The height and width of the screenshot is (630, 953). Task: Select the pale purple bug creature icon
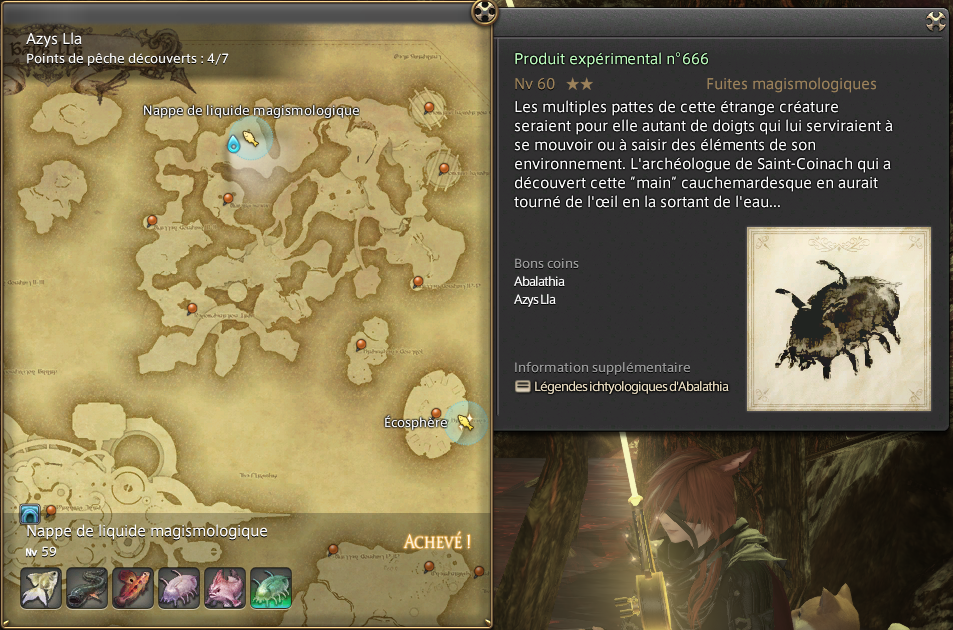(179, 588)
